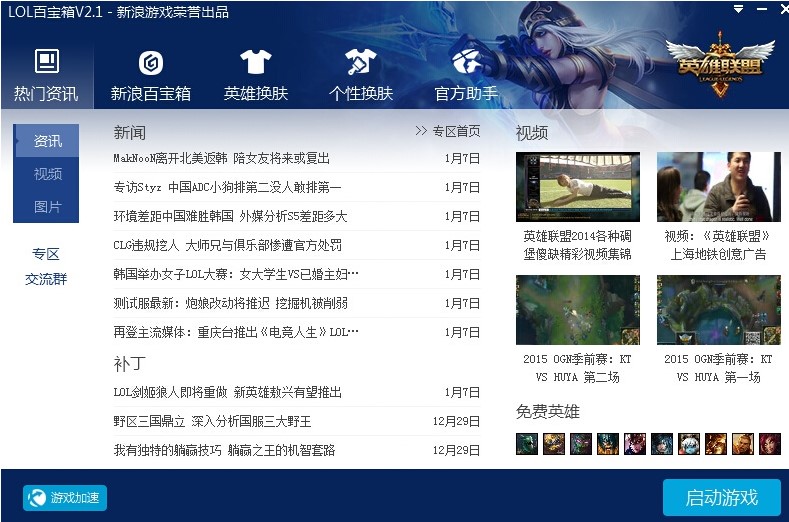Open title link 2015 OGN季前赛 第二场
This screenshot has width=789, height=522.
[x=578, y=368]
